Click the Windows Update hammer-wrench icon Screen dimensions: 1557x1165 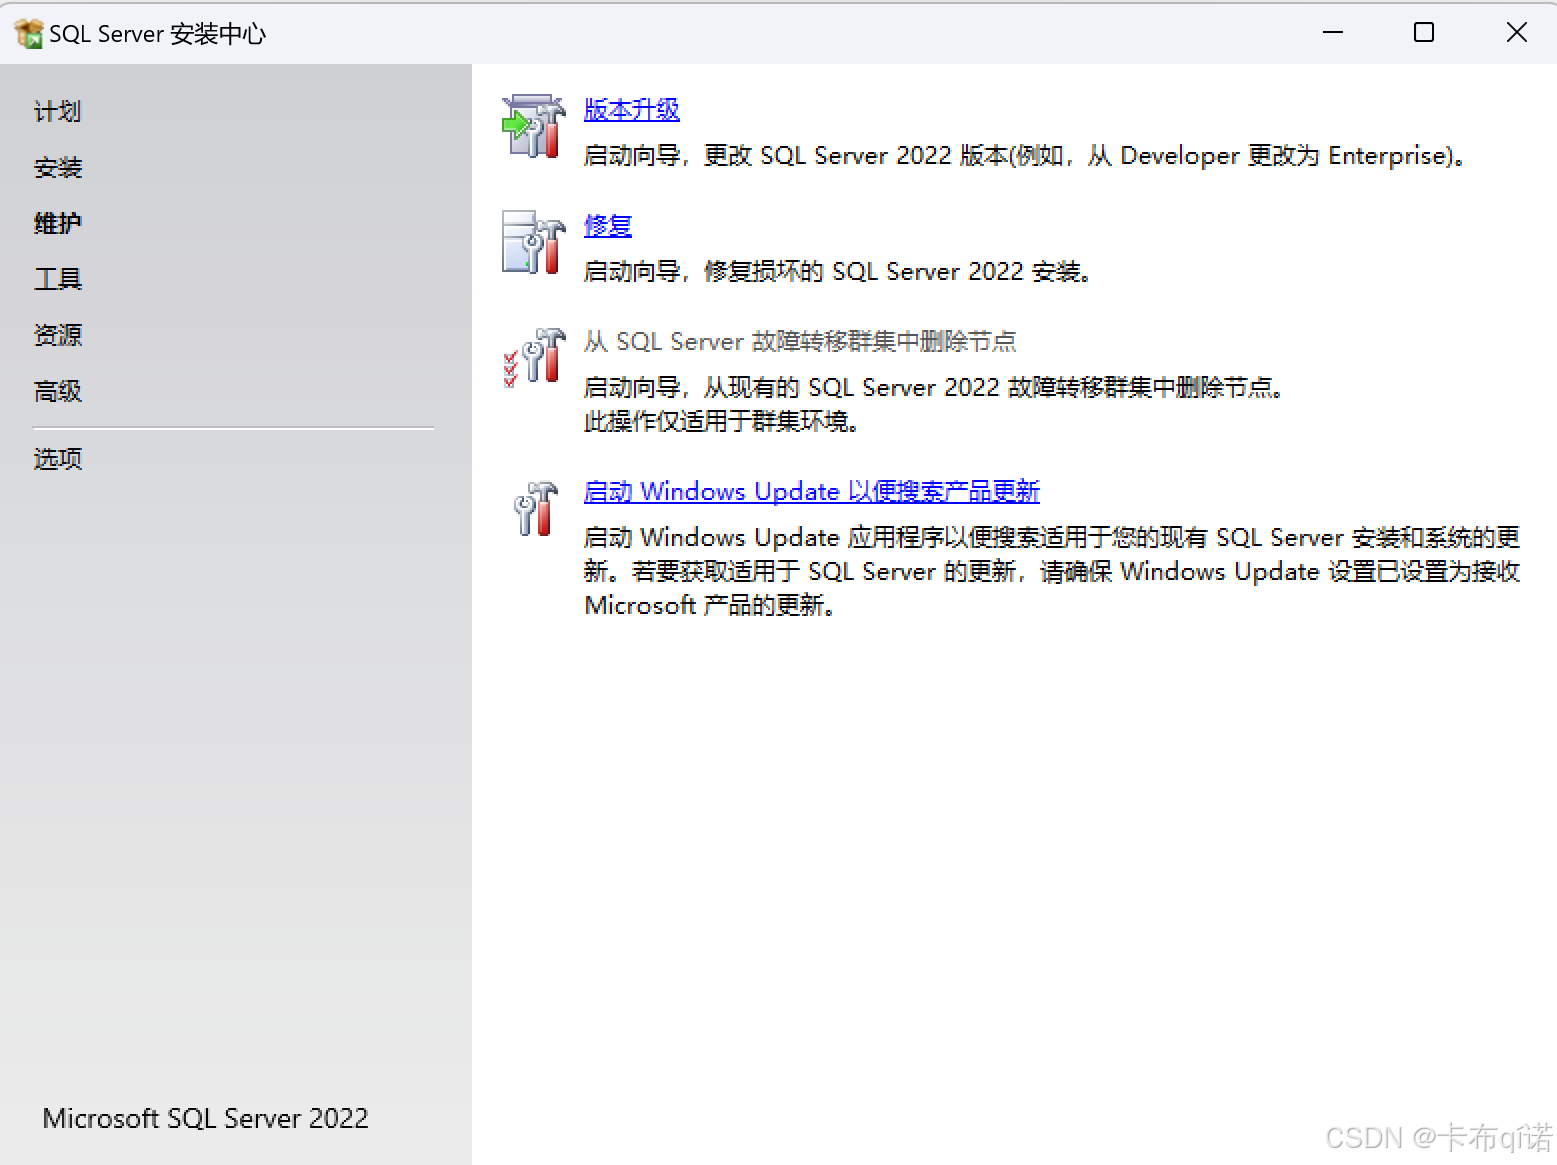533,510
